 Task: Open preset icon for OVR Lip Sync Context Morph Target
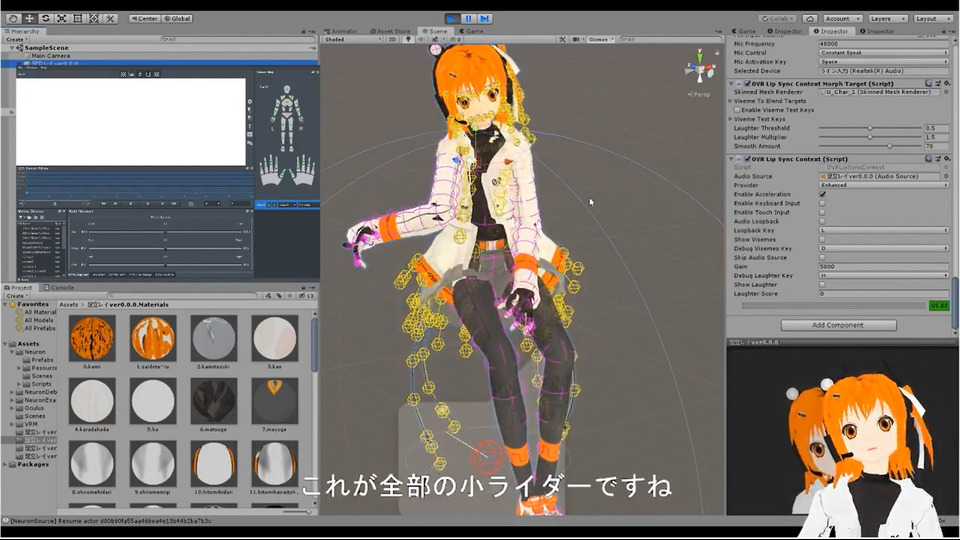937,83
